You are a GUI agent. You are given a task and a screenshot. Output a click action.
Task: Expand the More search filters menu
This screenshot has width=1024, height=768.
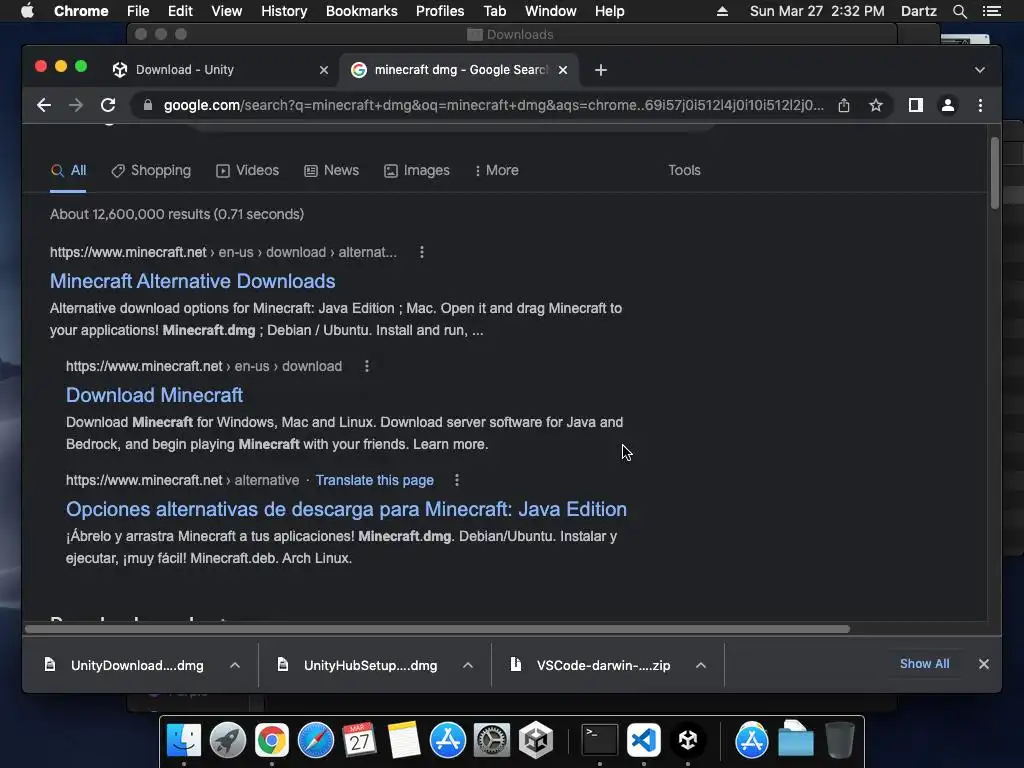(497, 170)
